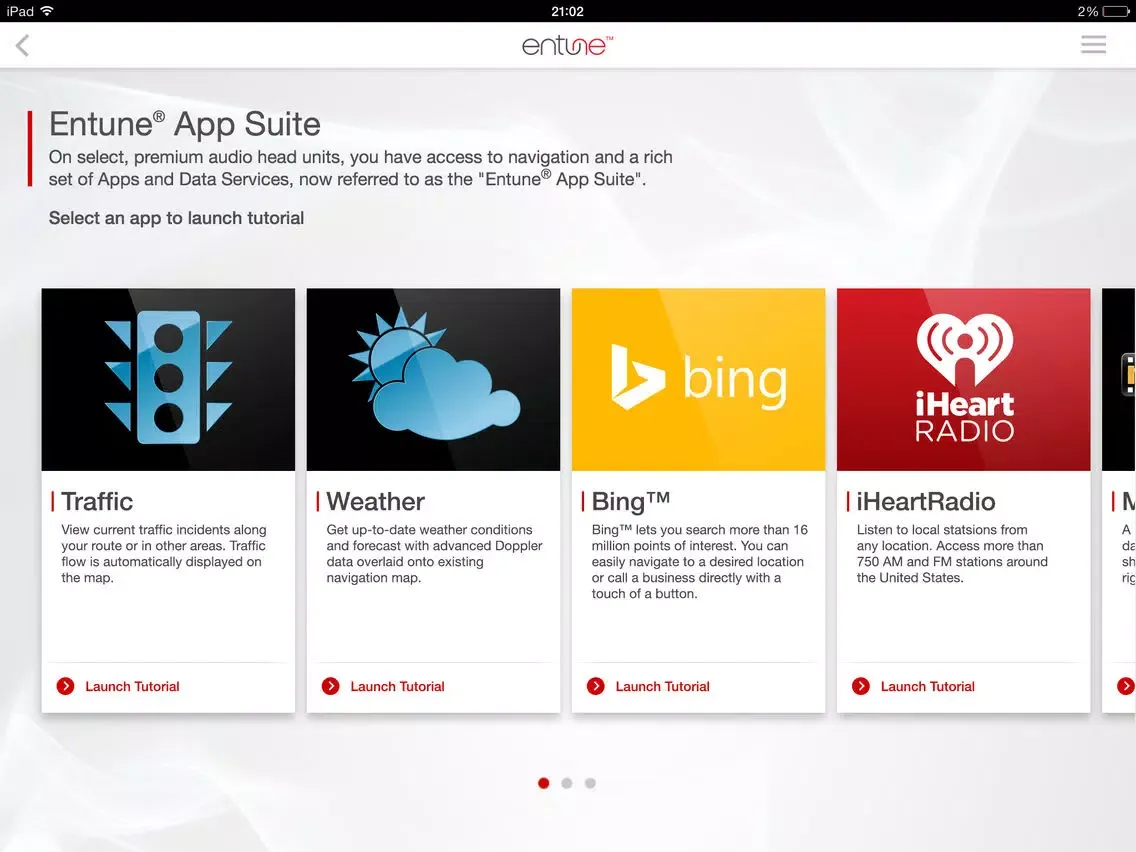Launch Tutorial for iHeartRadio
The width and height of the screenshot is (1136, 852).
(x=927, y=686)
